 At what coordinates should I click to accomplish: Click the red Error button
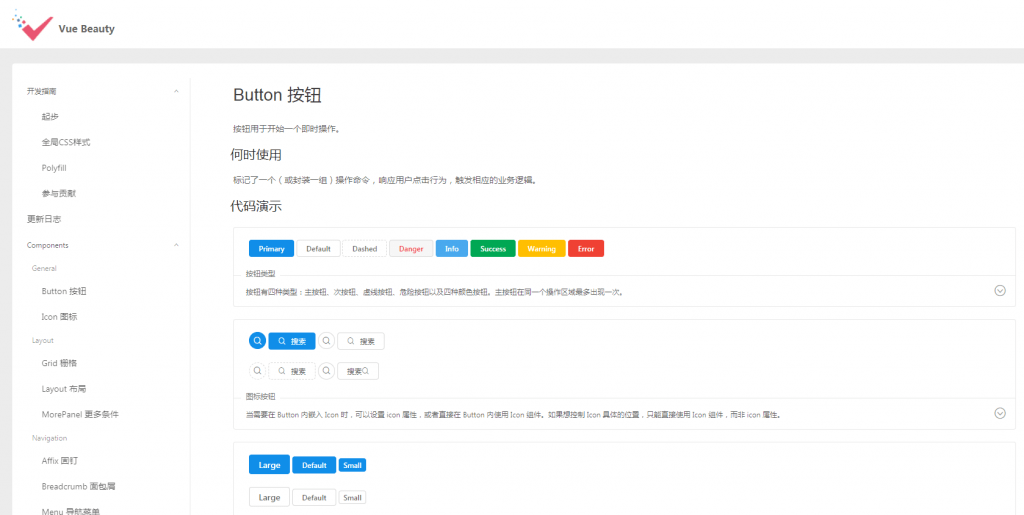[585, 249]
